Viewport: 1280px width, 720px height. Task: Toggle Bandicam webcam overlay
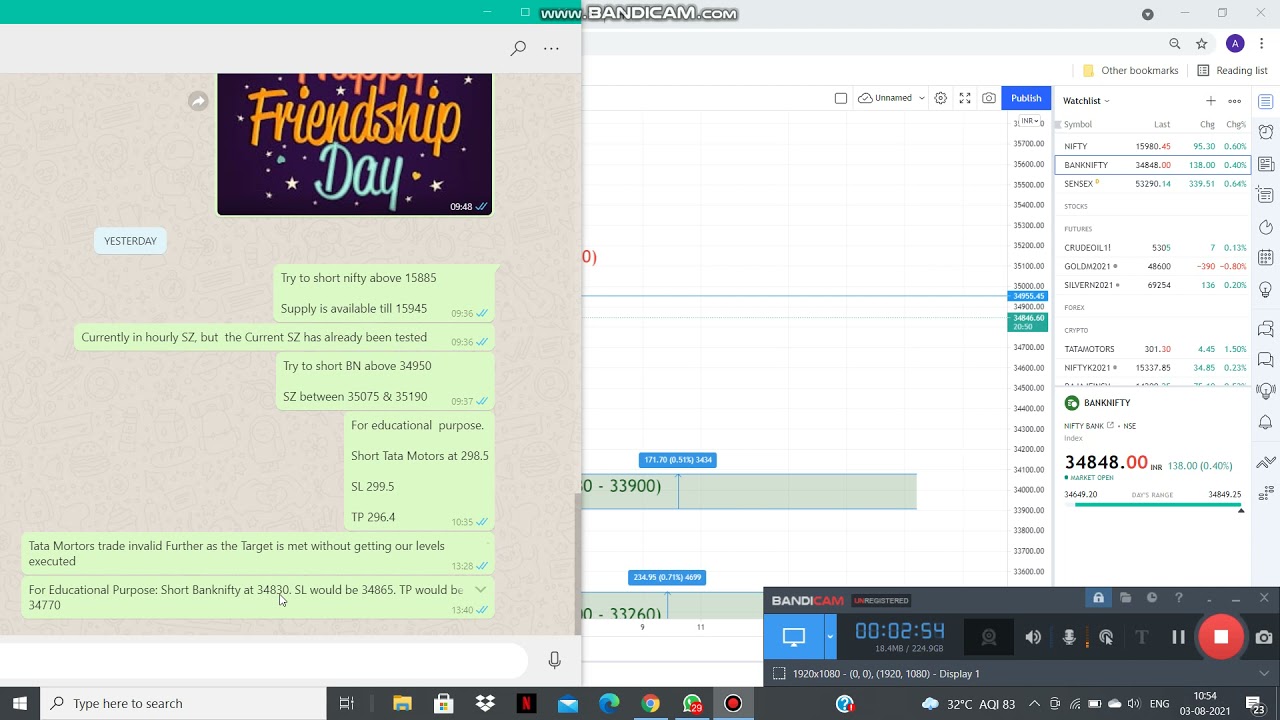(x=989, y=637)
